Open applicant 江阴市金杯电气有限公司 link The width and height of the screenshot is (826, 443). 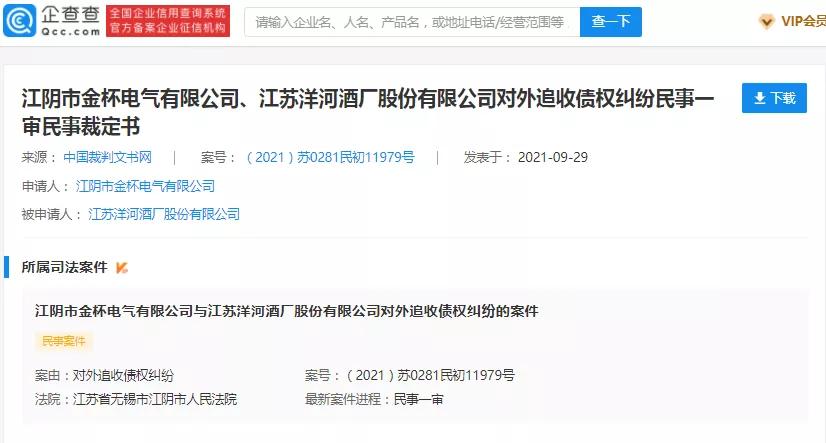pos(145,186)
